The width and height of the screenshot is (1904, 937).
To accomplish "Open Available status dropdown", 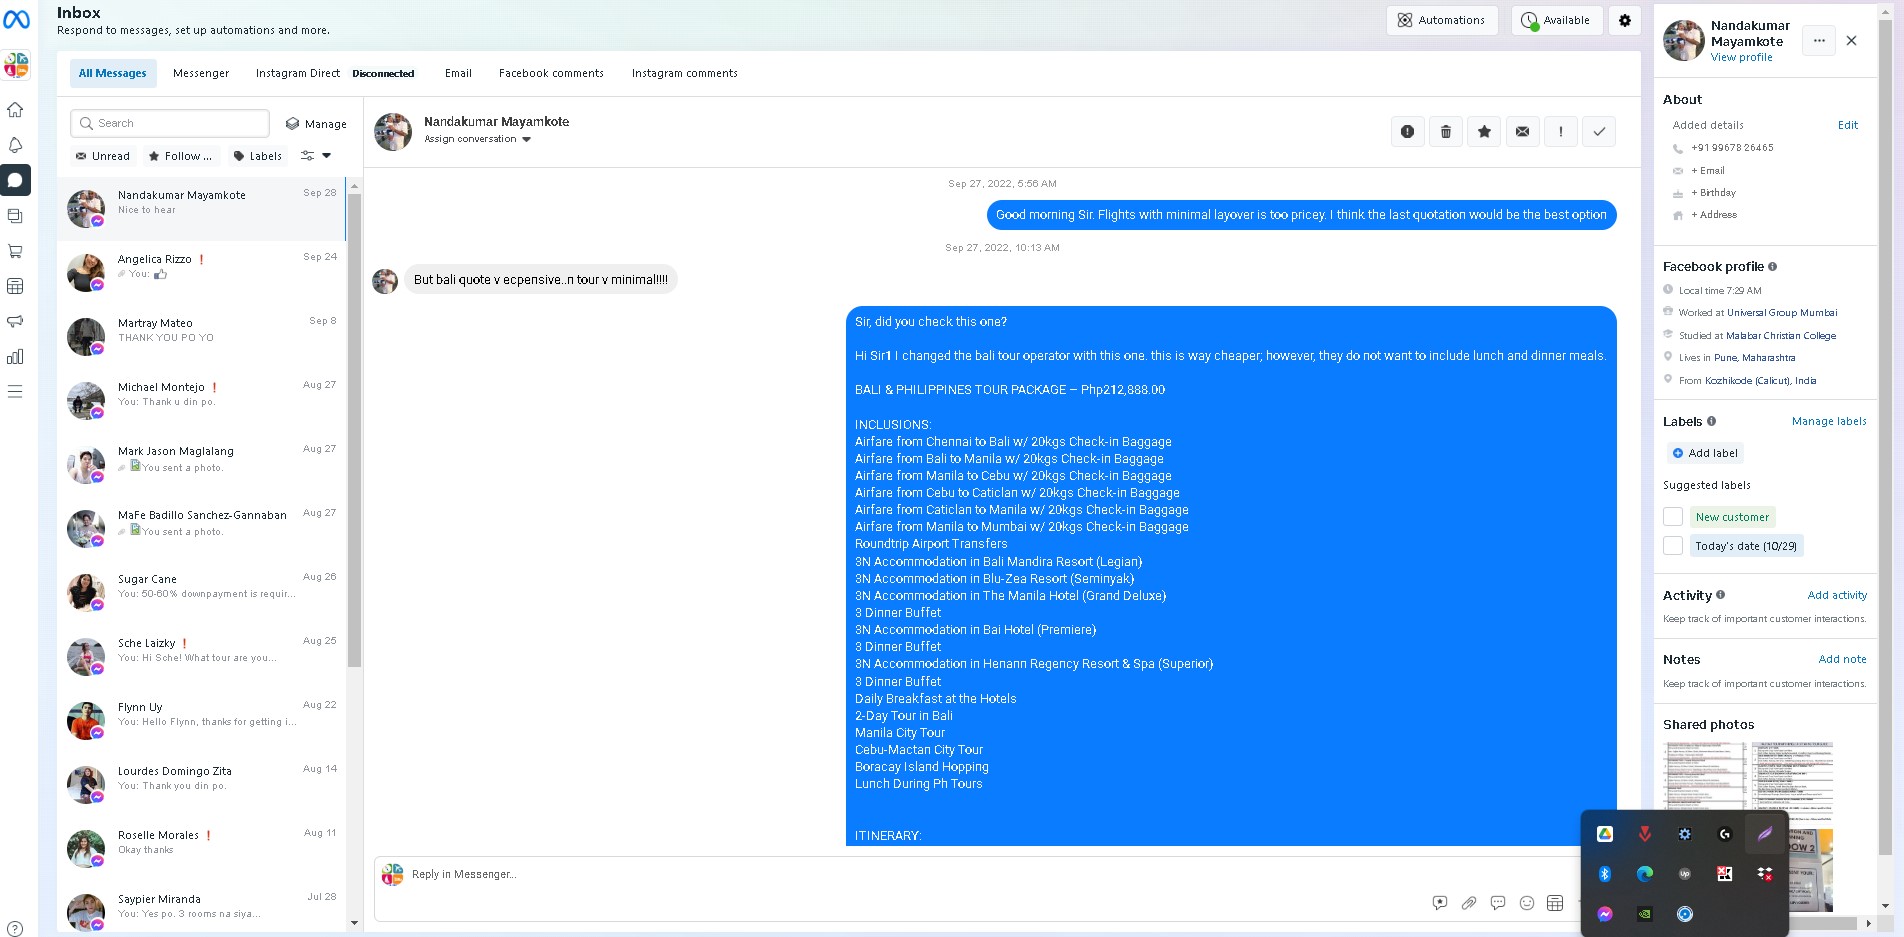I will 1557,20.
